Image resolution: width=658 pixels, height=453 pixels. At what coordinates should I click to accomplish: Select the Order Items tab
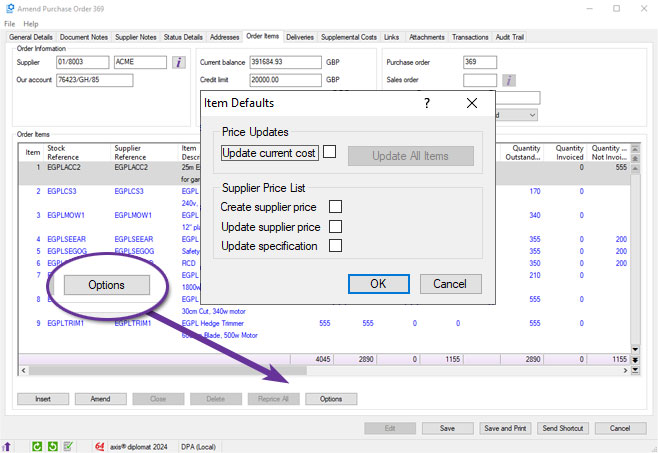pos(263,36)
